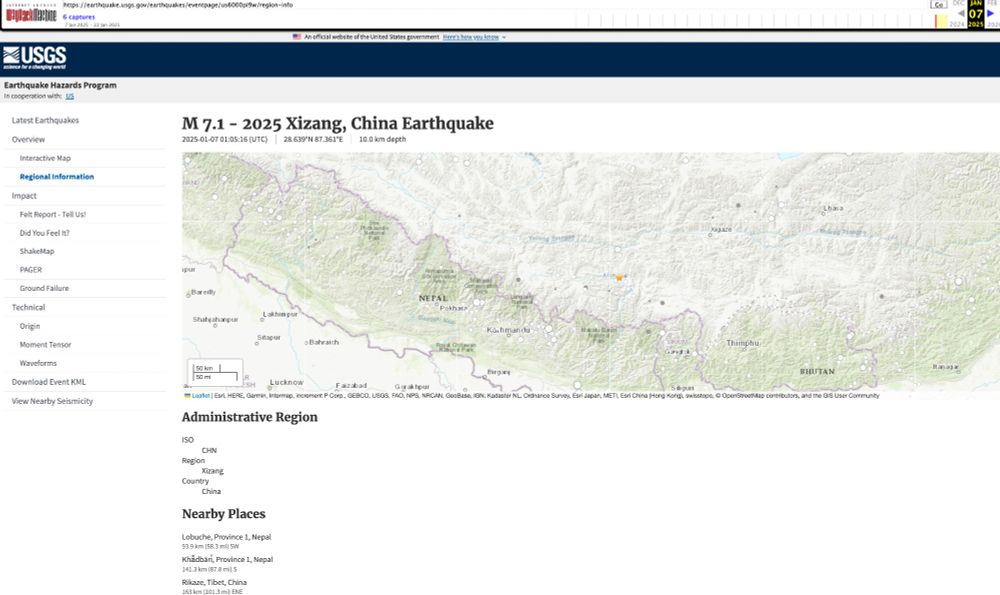
Task: Go to previous capture using the left arrow
Action: coord(961,13)
